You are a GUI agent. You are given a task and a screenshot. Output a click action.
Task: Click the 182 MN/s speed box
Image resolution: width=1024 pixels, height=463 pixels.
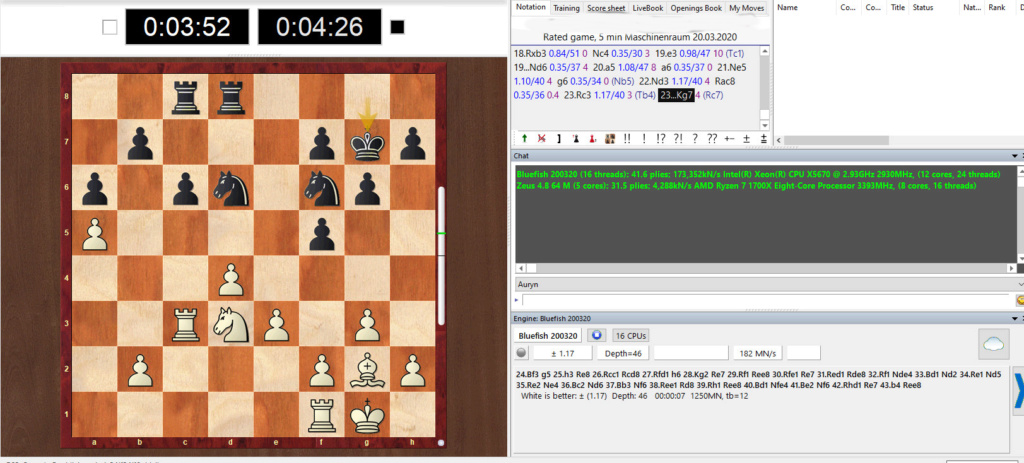pos(758,353)
